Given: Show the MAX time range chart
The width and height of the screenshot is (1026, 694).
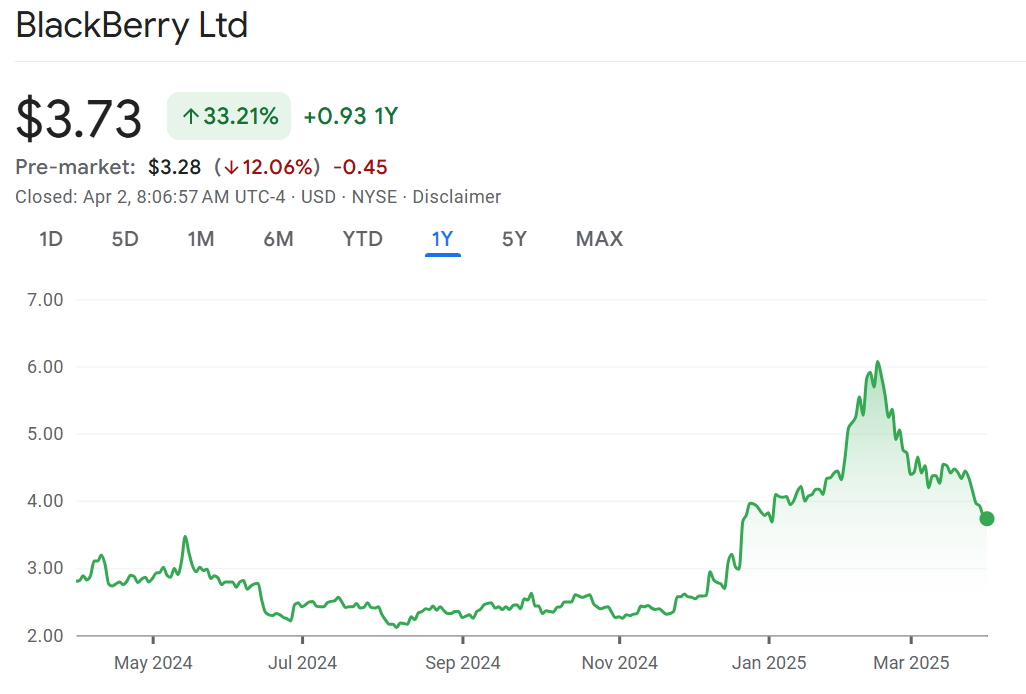Looking at the screenshot, I should 599,239.
